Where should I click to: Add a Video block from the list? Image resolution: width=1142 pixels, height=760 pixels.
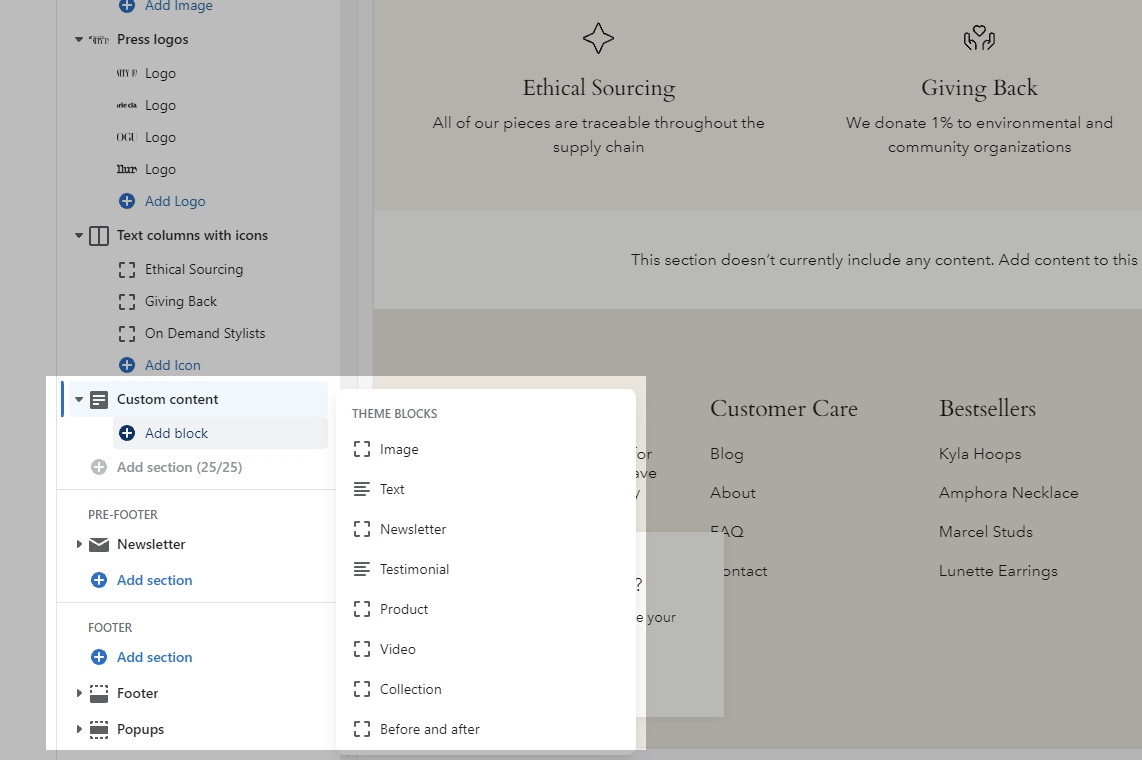[x=397, y=650]
